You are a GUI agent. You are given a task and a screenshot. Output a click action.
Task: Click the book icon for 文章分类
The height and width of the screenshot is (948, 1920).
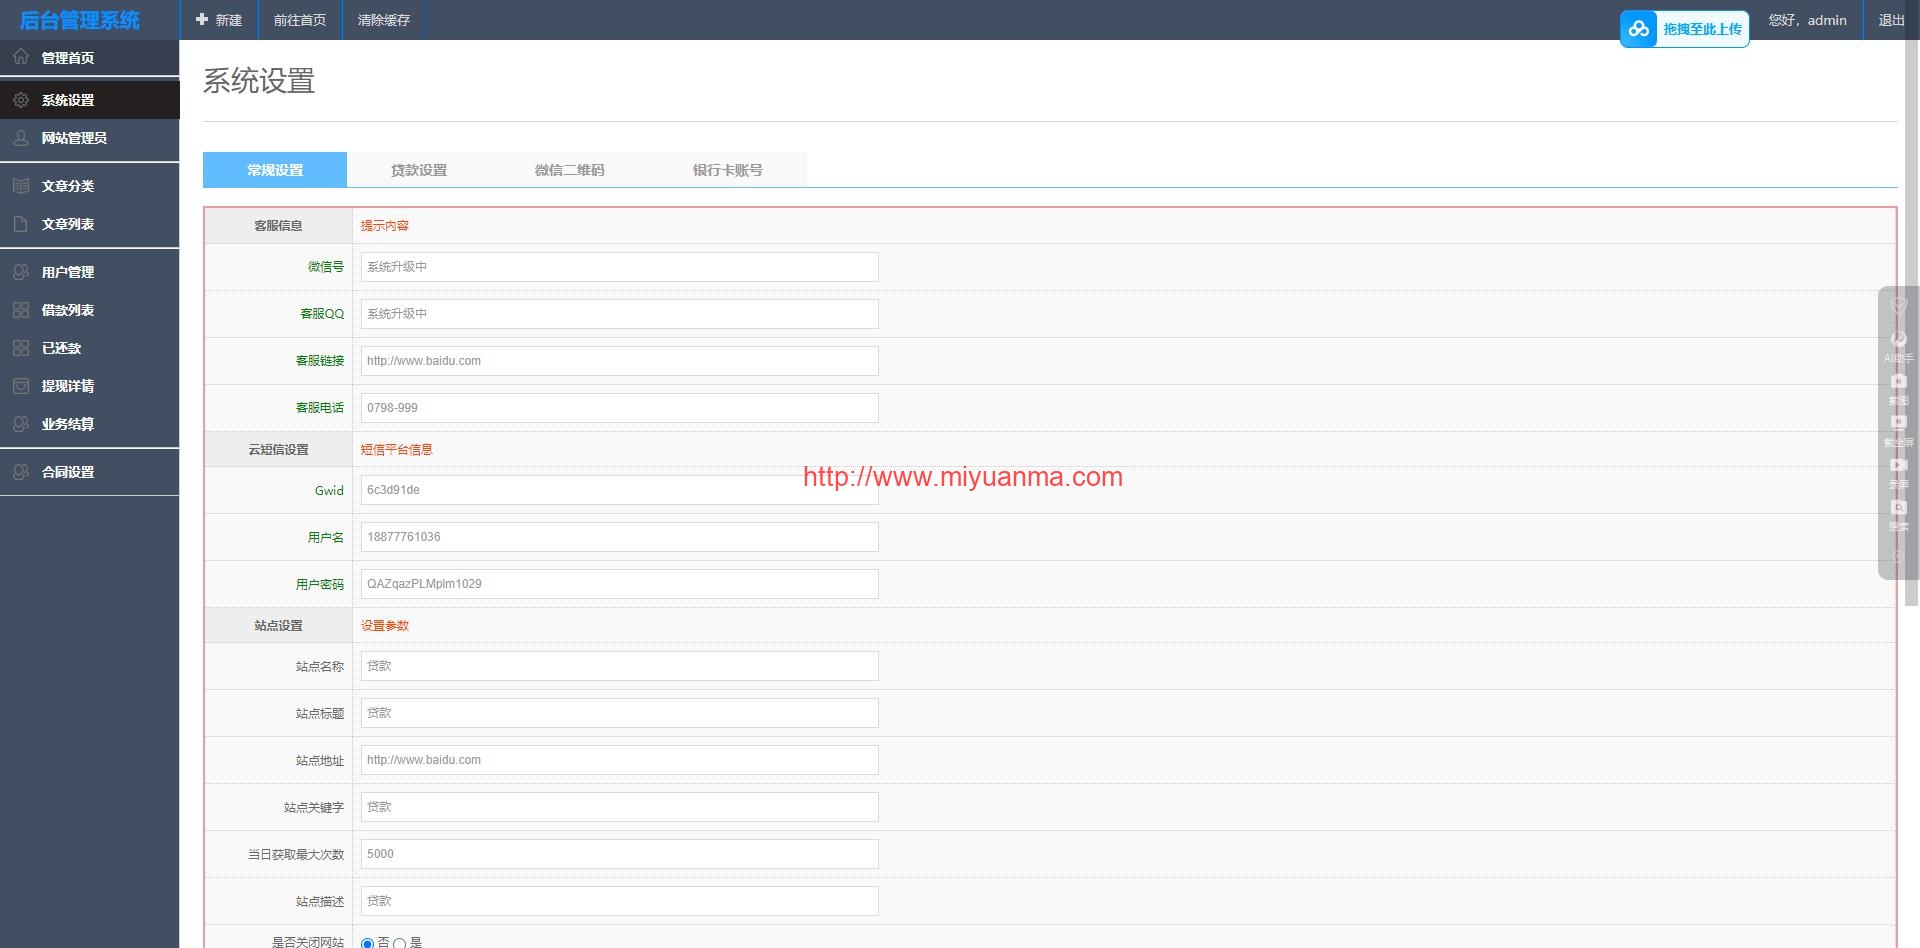pos(21,186)
